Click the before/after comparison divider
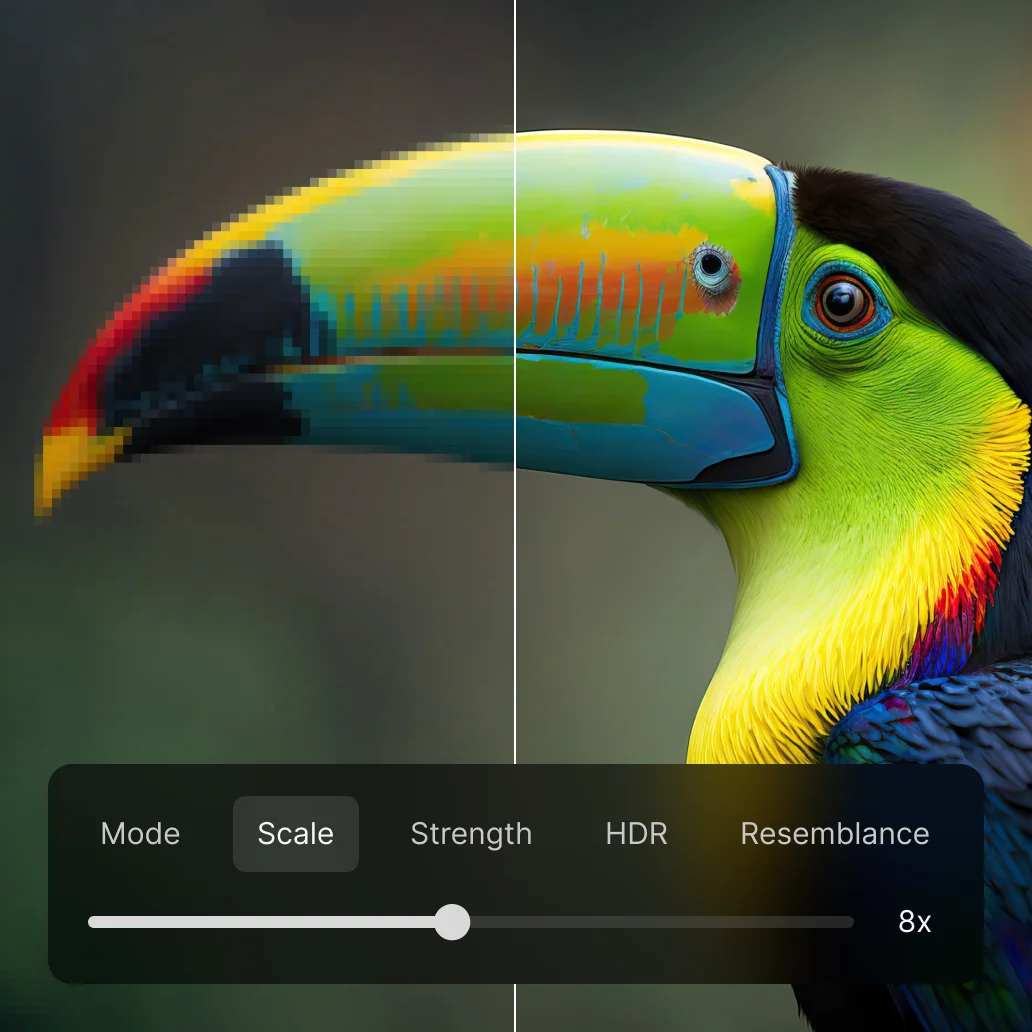Screen dimensions: 1032x1032 515,400
